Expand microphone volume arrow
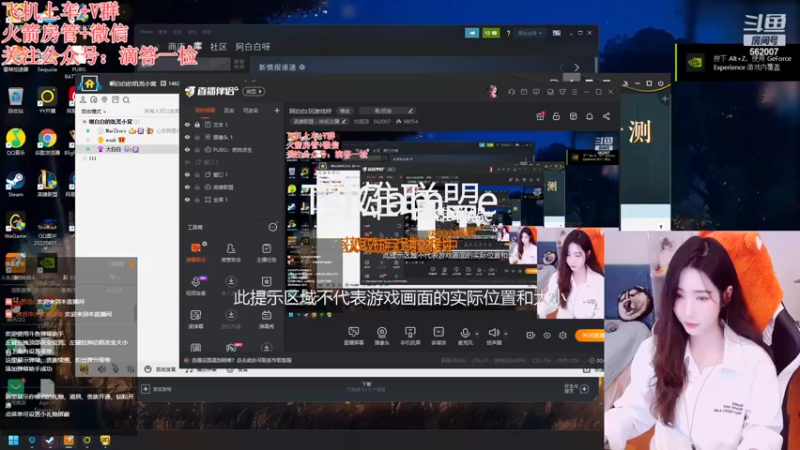The image size is (800, 450). point(477,334)
